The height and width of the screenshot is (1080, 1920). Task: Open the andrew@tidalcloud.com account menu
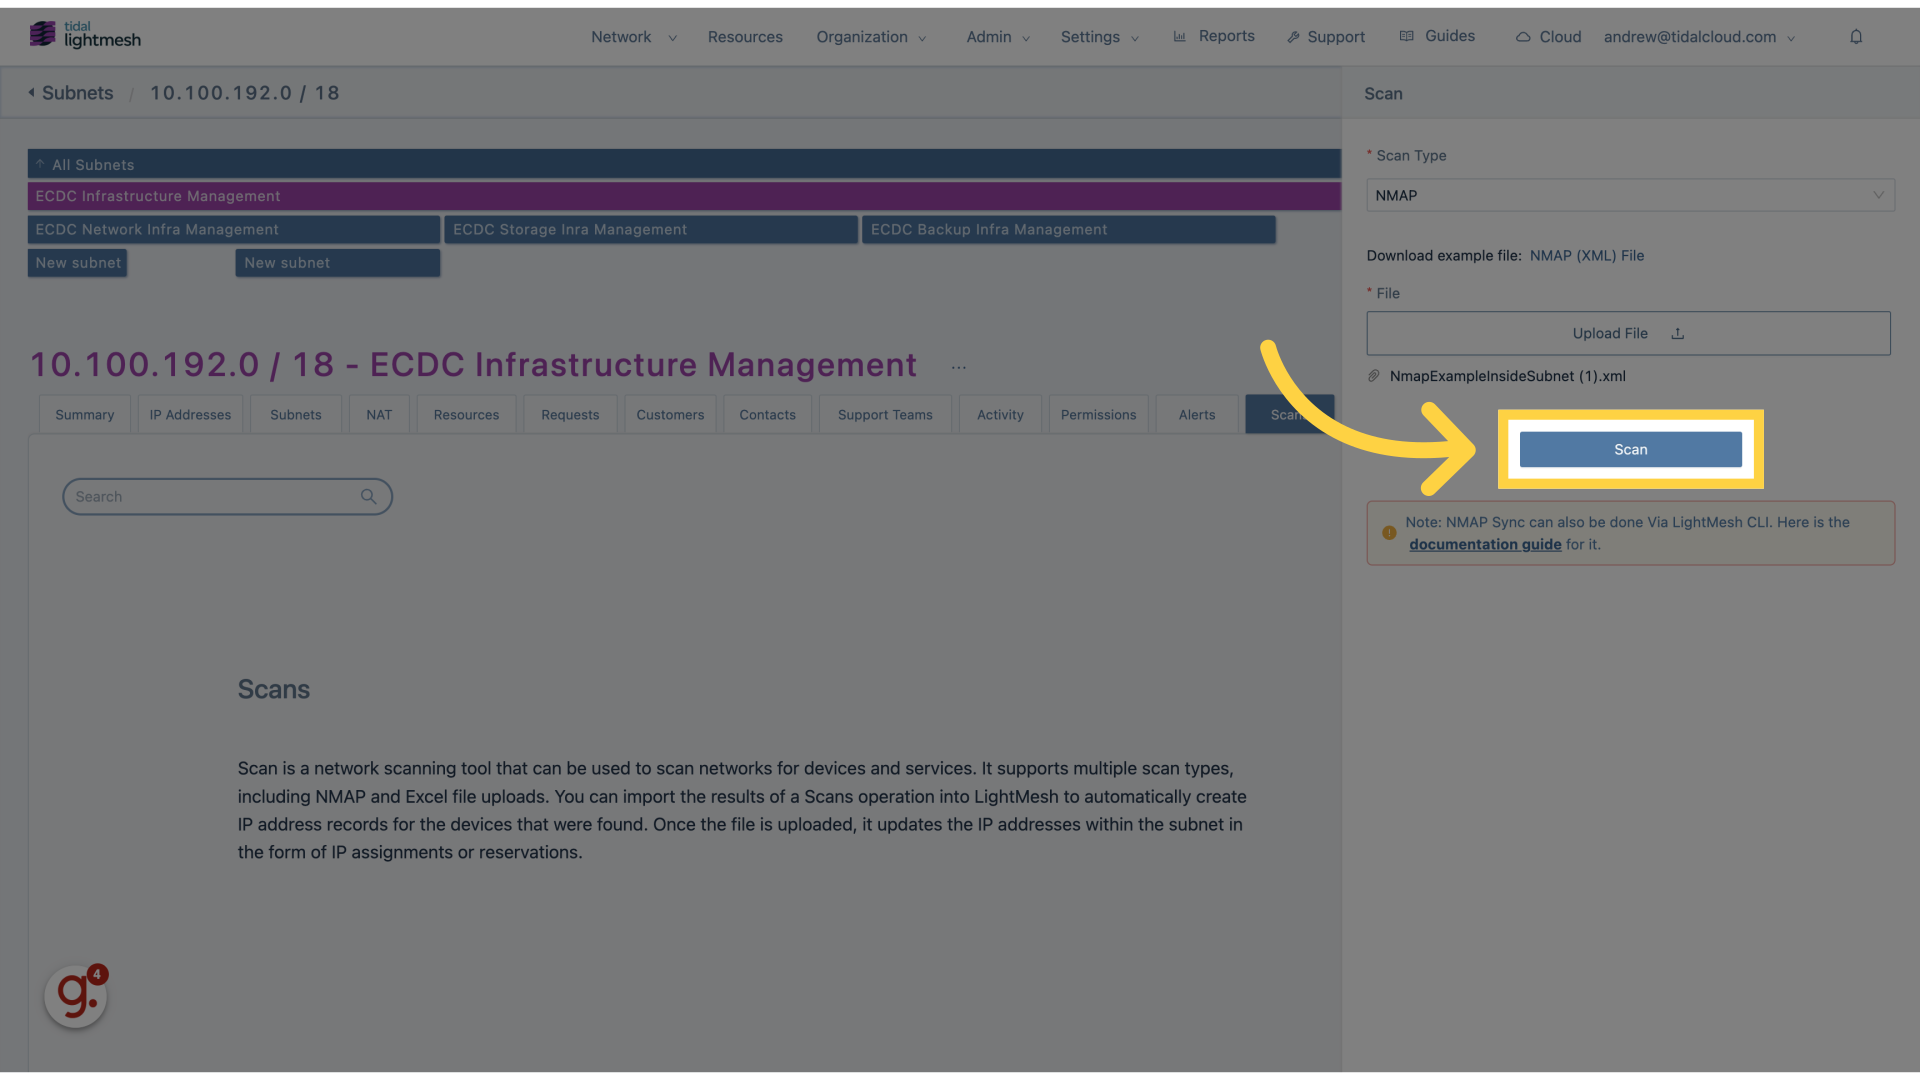pyautogui.click(x=1700, y=37)
